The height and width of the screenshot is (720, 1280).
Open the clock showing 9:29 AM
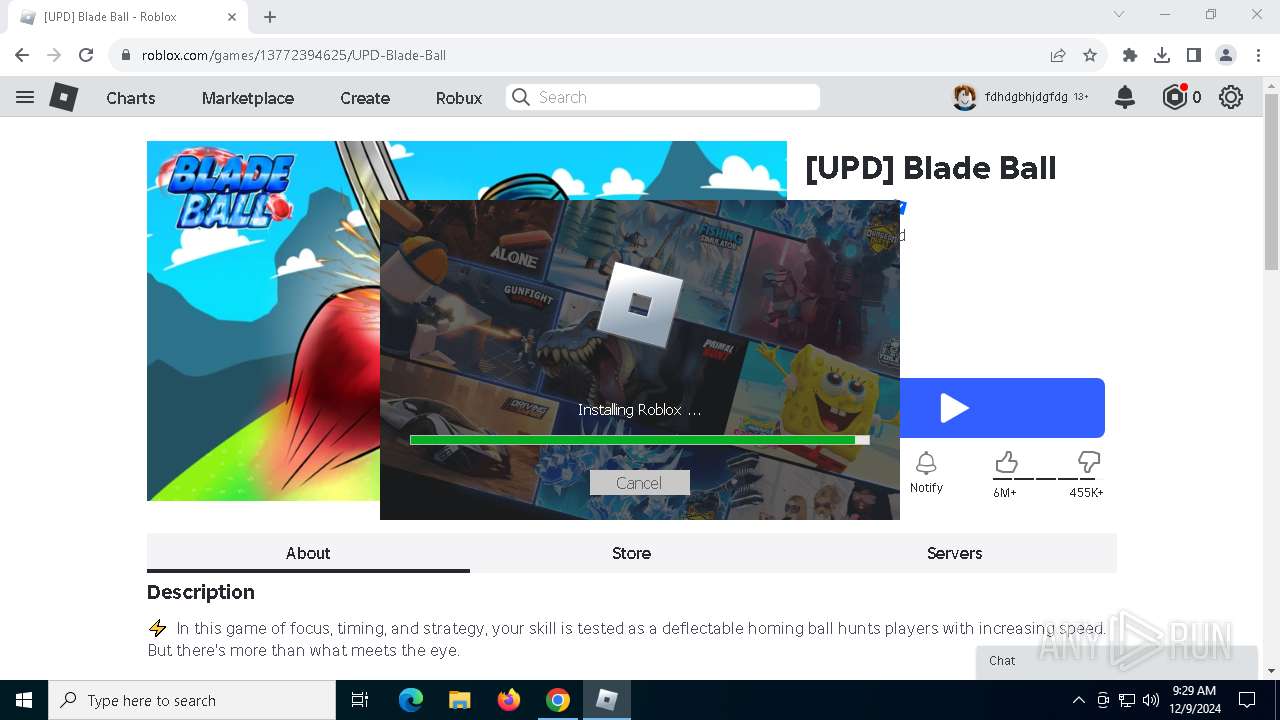pos(1194,700)
